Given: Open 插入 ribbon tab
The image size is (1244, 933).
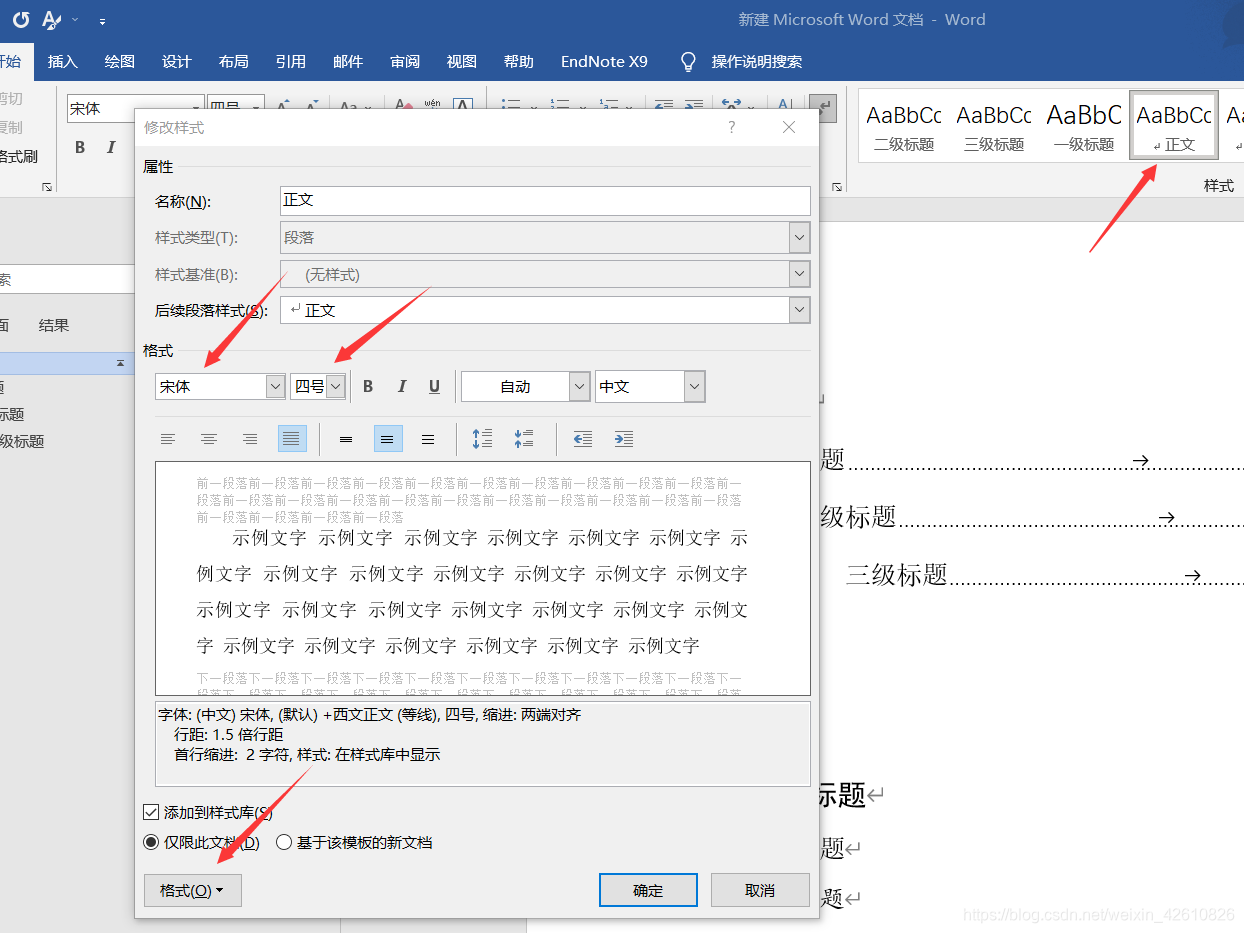Looking at the screenshot, I should tap(62, 62).
